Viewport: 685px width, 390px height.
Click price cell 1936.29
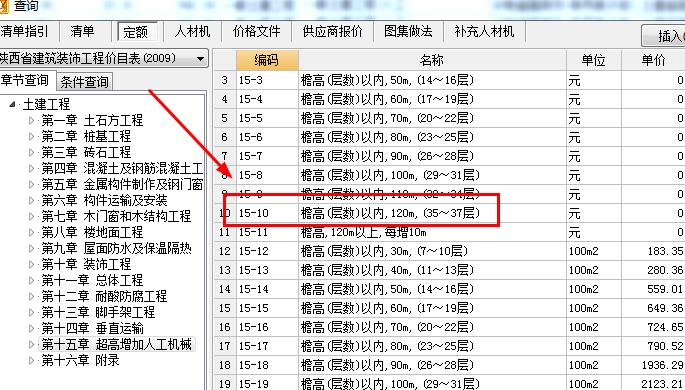coord(653,365)
